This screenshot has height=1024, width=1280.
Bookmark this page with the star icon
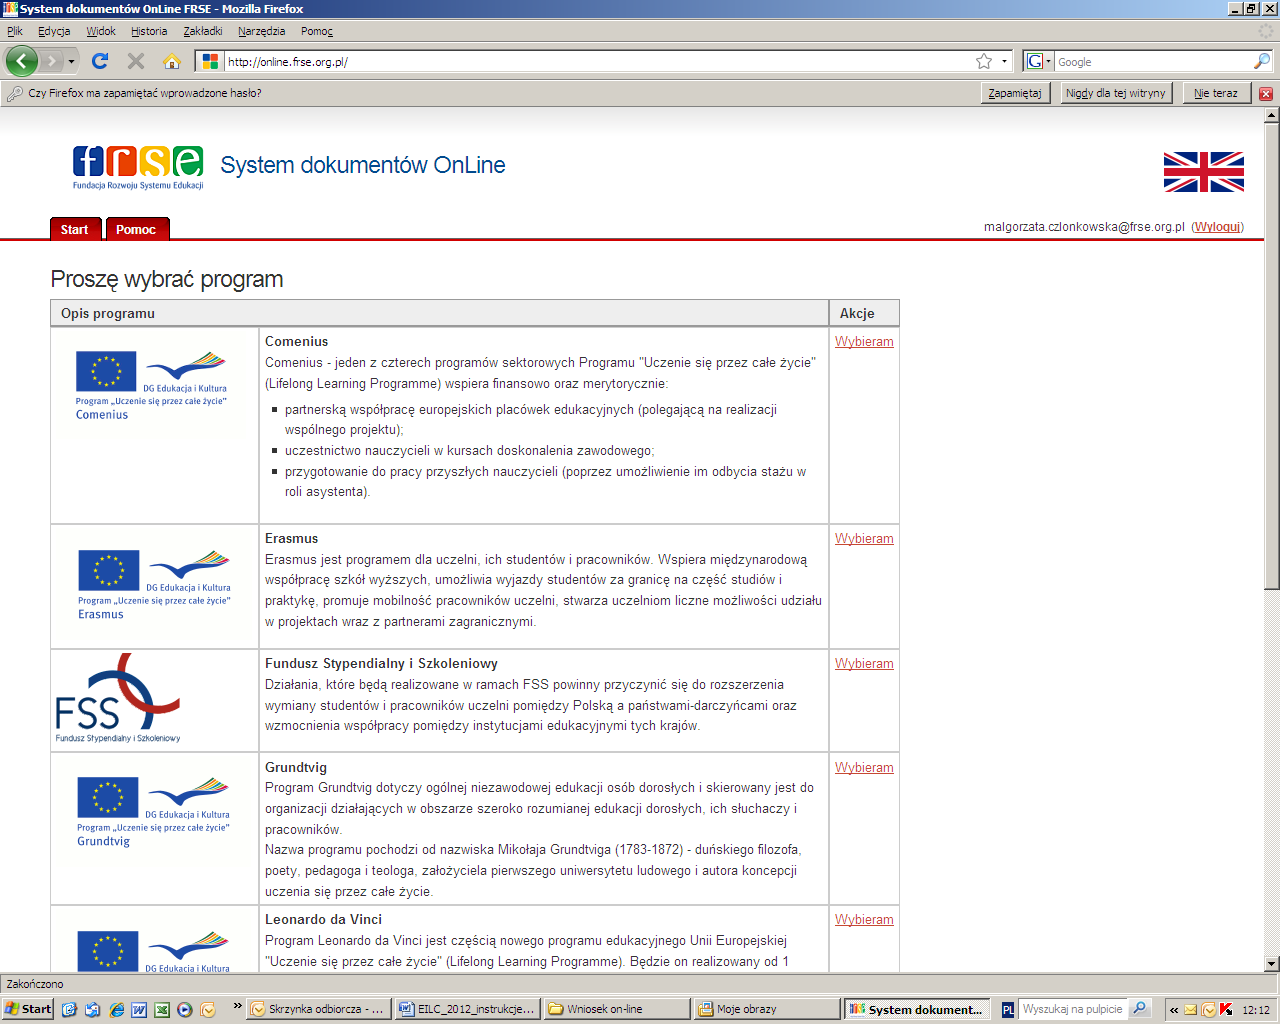coord(984,62)
